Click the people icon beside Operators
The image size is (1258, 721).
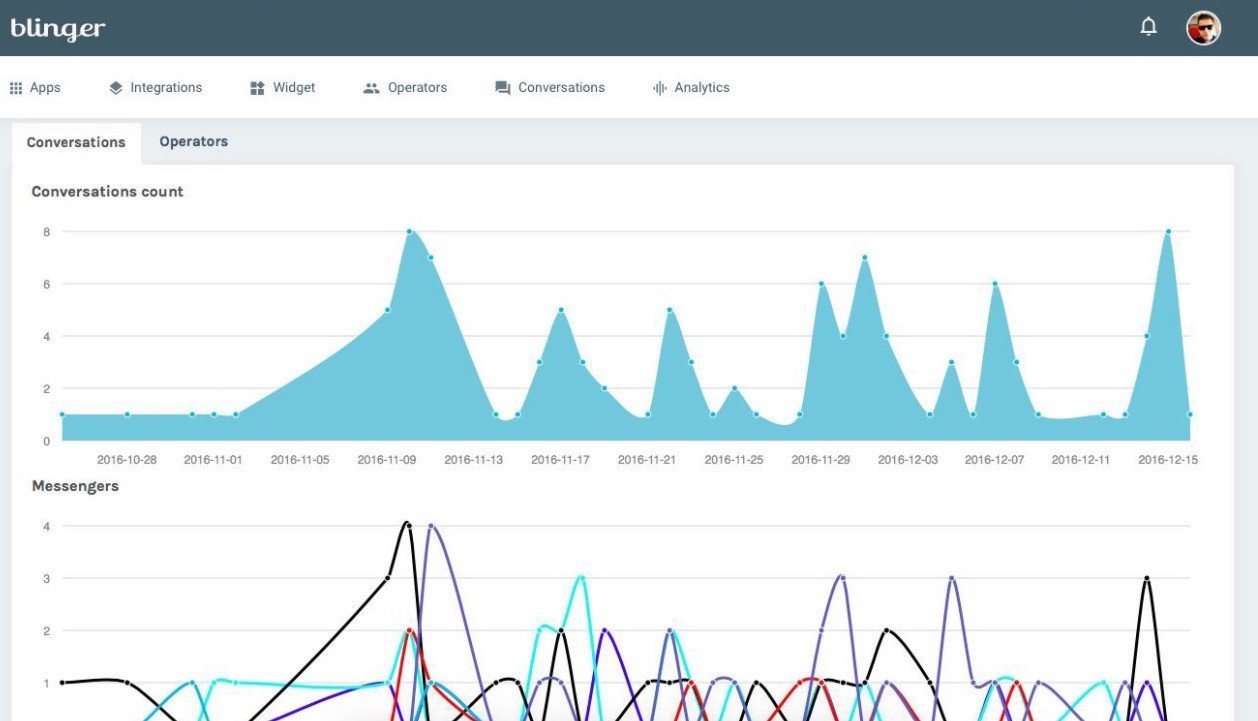click(x=371, y=88)
